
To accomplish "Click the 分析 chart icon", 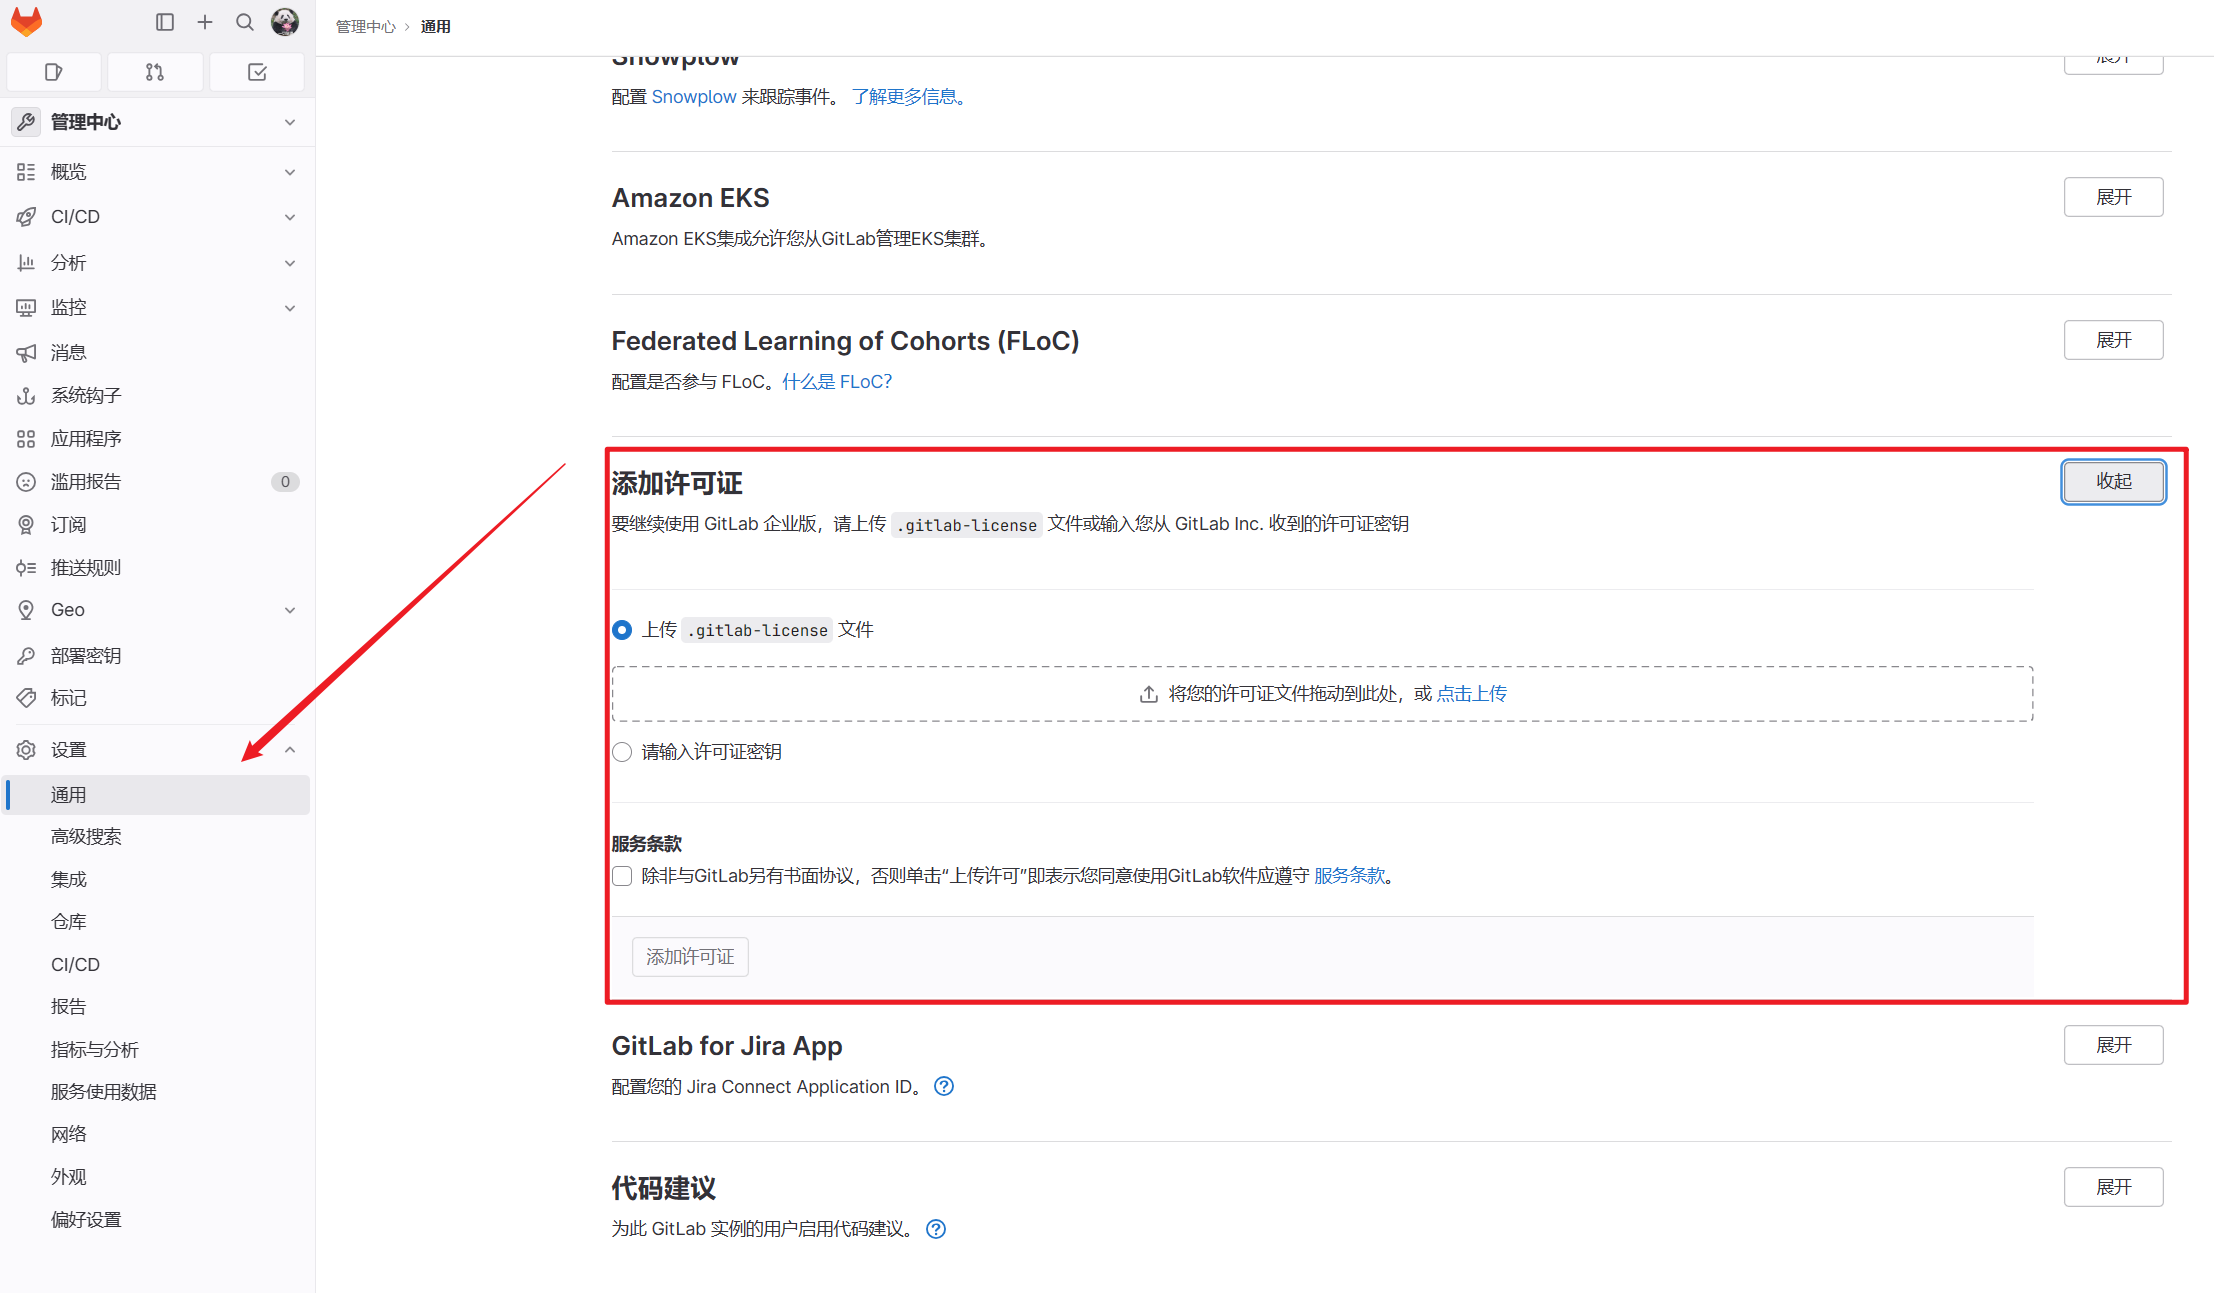I will coord(26,263).
